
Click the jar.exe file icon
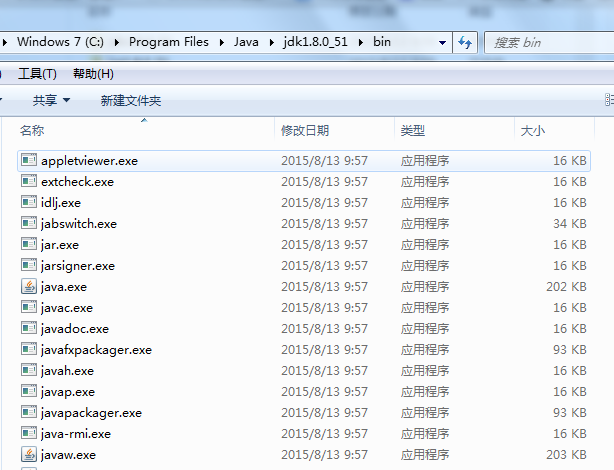[29, 244]
